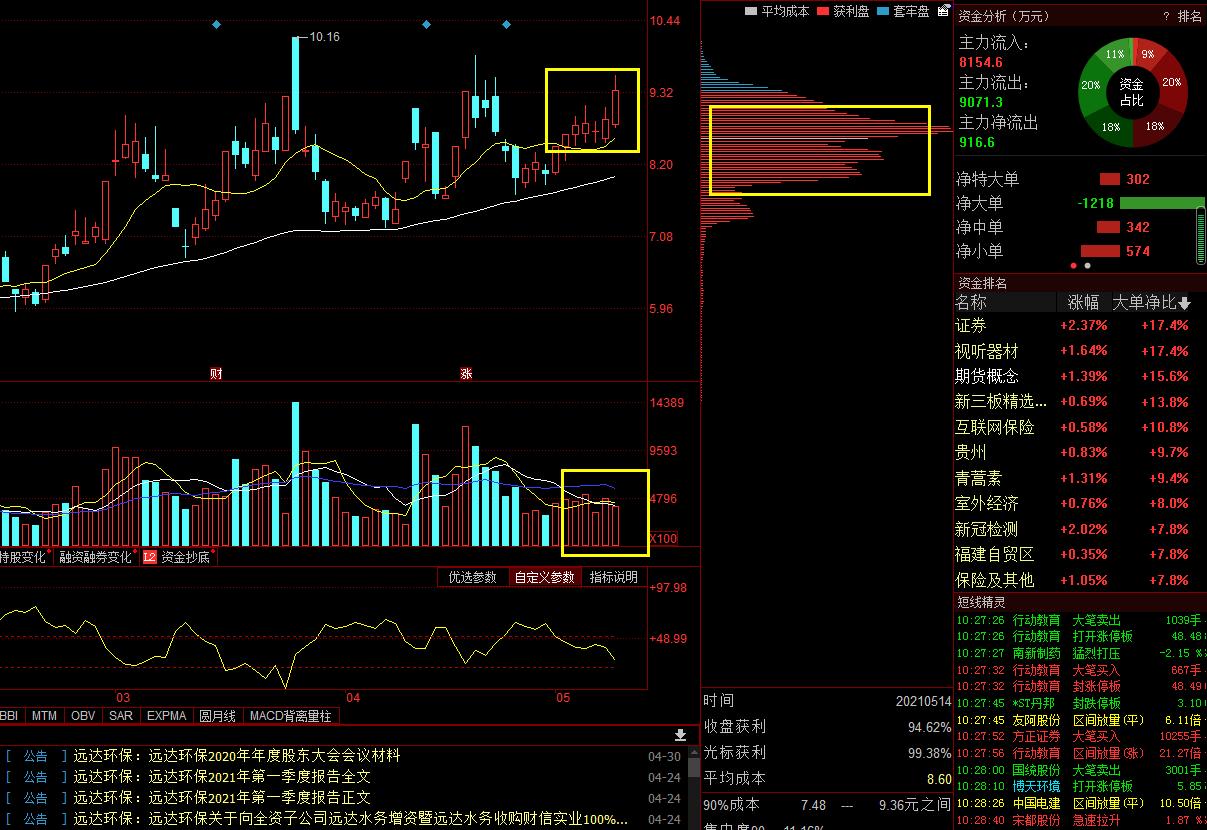
Task: Click the 涨 marker on the chart
Action: [x=466, y=373]
